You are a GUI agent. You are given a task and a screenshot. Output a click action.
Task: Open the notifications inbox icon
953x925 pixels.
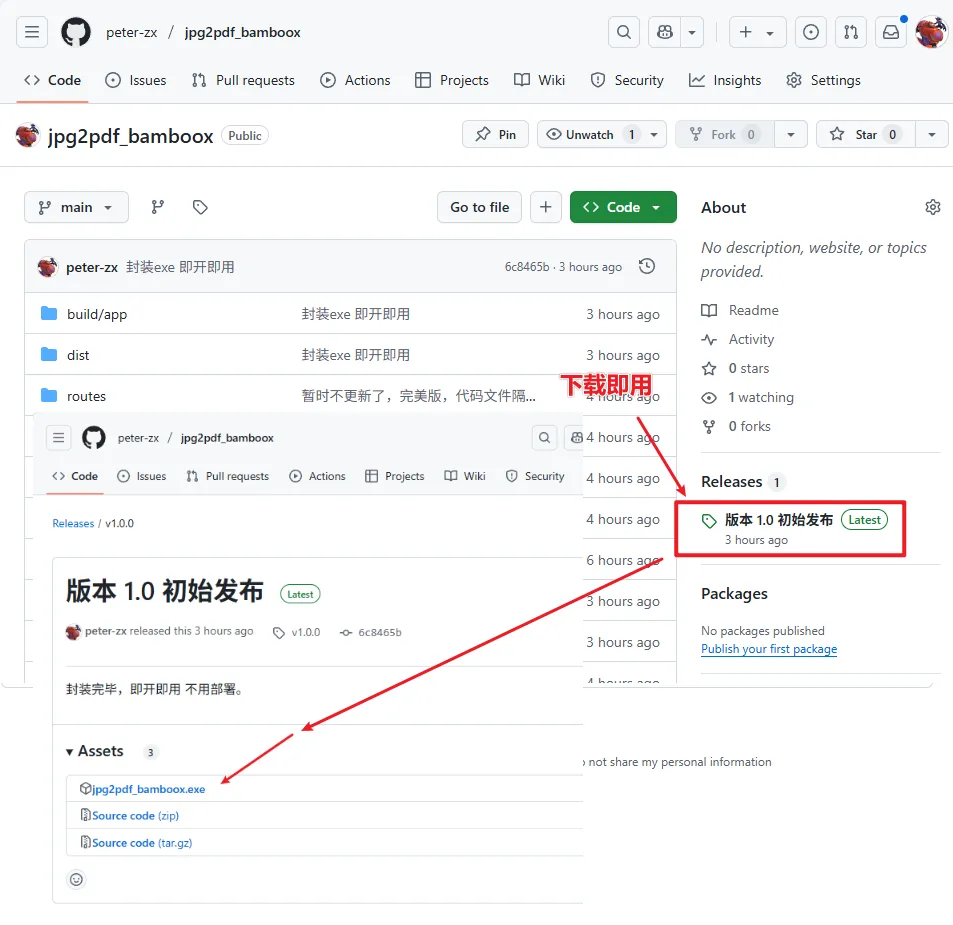(x=891, y=32)
